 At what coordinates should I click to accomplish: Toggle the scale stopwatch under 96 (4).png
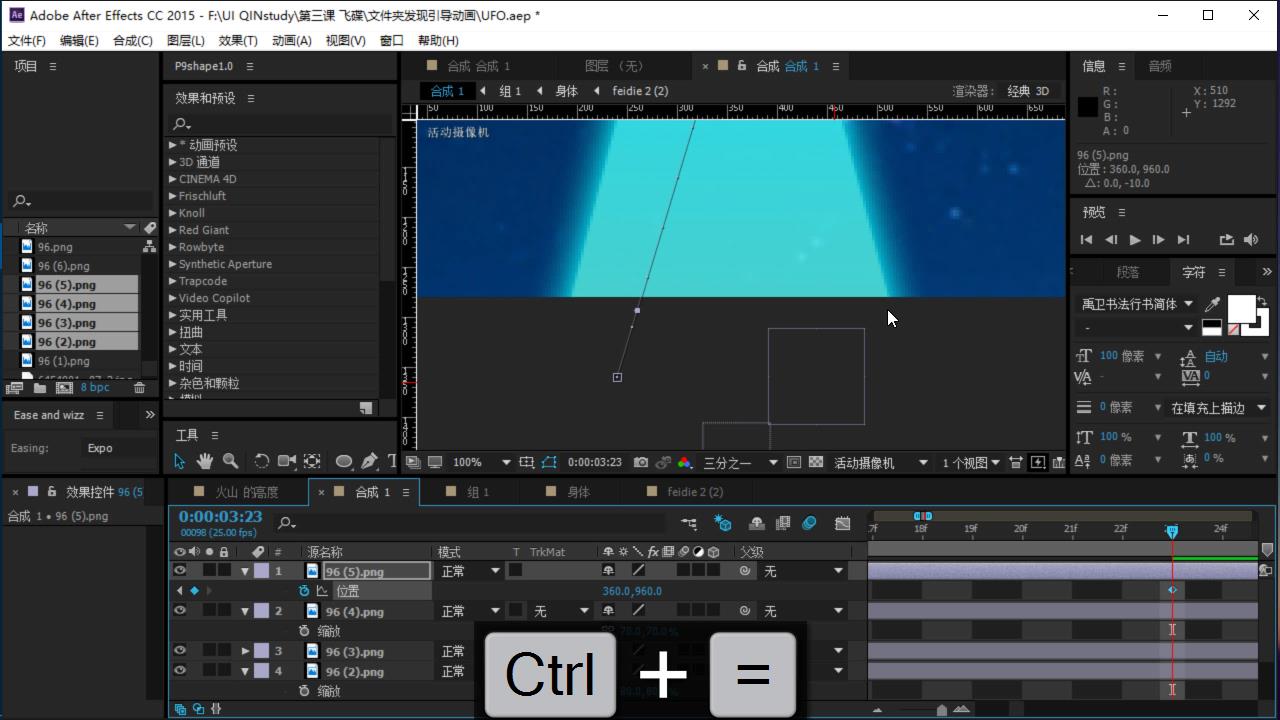click(304, 631)
